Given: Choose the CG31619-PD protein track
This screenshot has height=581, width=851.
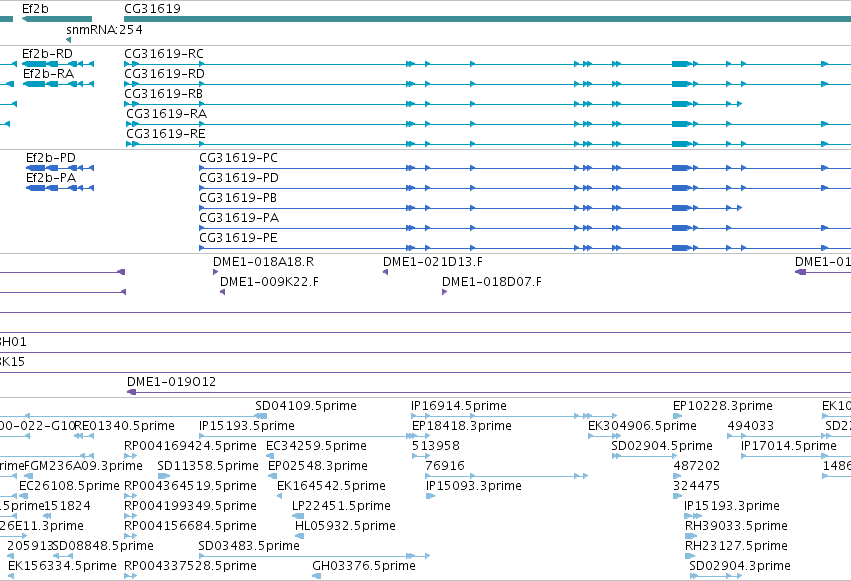Looking at the screenshot, I should 239,178.
